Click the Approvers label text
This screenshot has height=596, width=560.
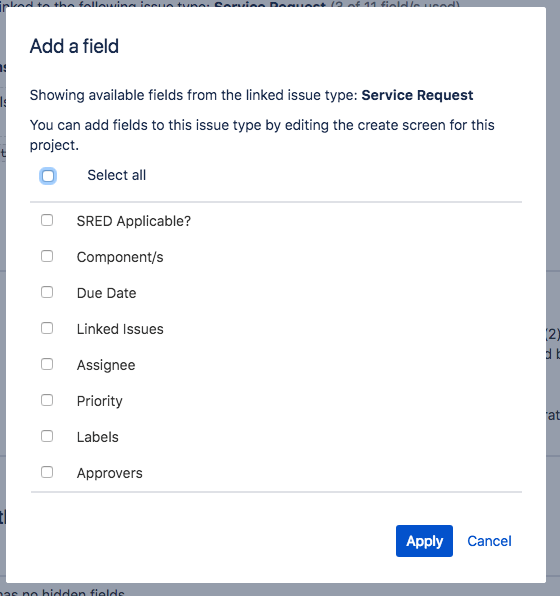[109, 473]
